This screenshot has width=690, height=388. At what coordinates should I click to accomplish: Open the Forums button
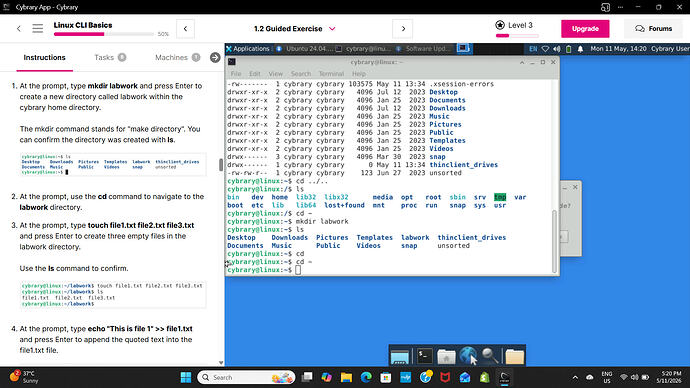653,29
